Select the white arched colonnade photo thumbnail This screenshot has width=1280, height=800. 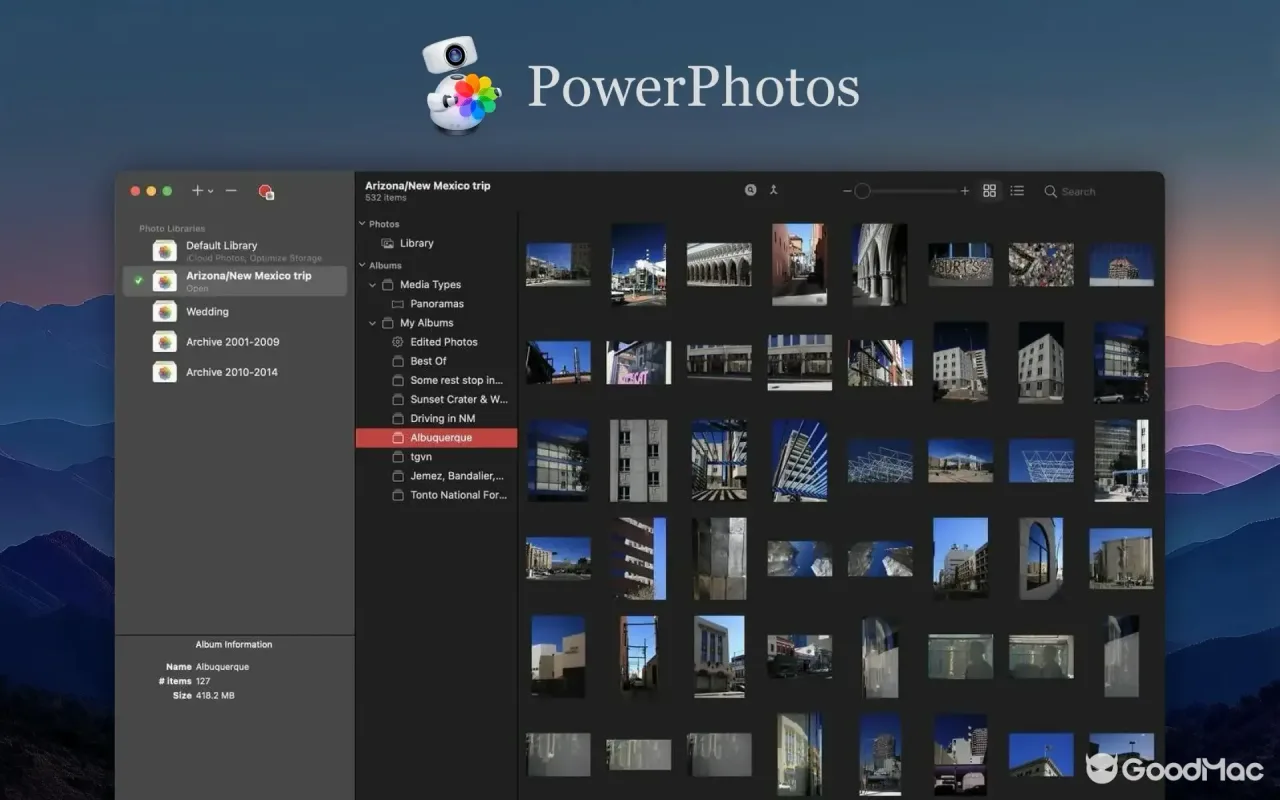click(719, 264)
